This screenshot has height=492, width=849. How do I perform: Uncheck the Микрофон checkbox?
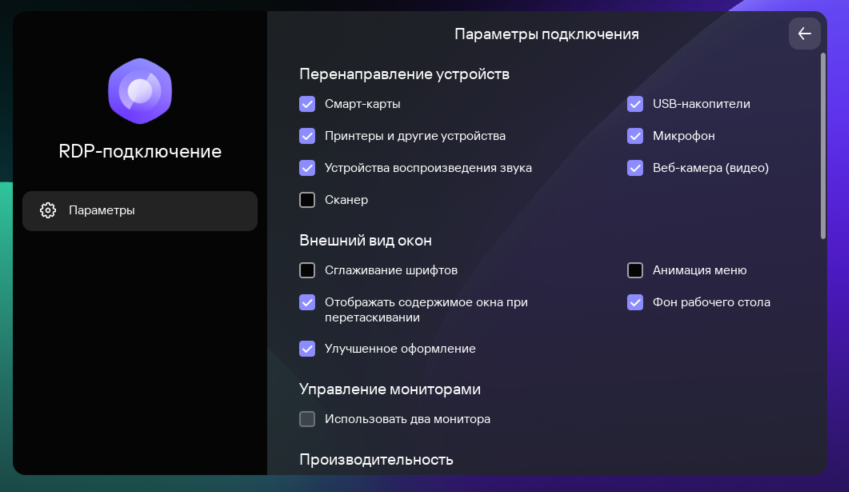[635, 136]
